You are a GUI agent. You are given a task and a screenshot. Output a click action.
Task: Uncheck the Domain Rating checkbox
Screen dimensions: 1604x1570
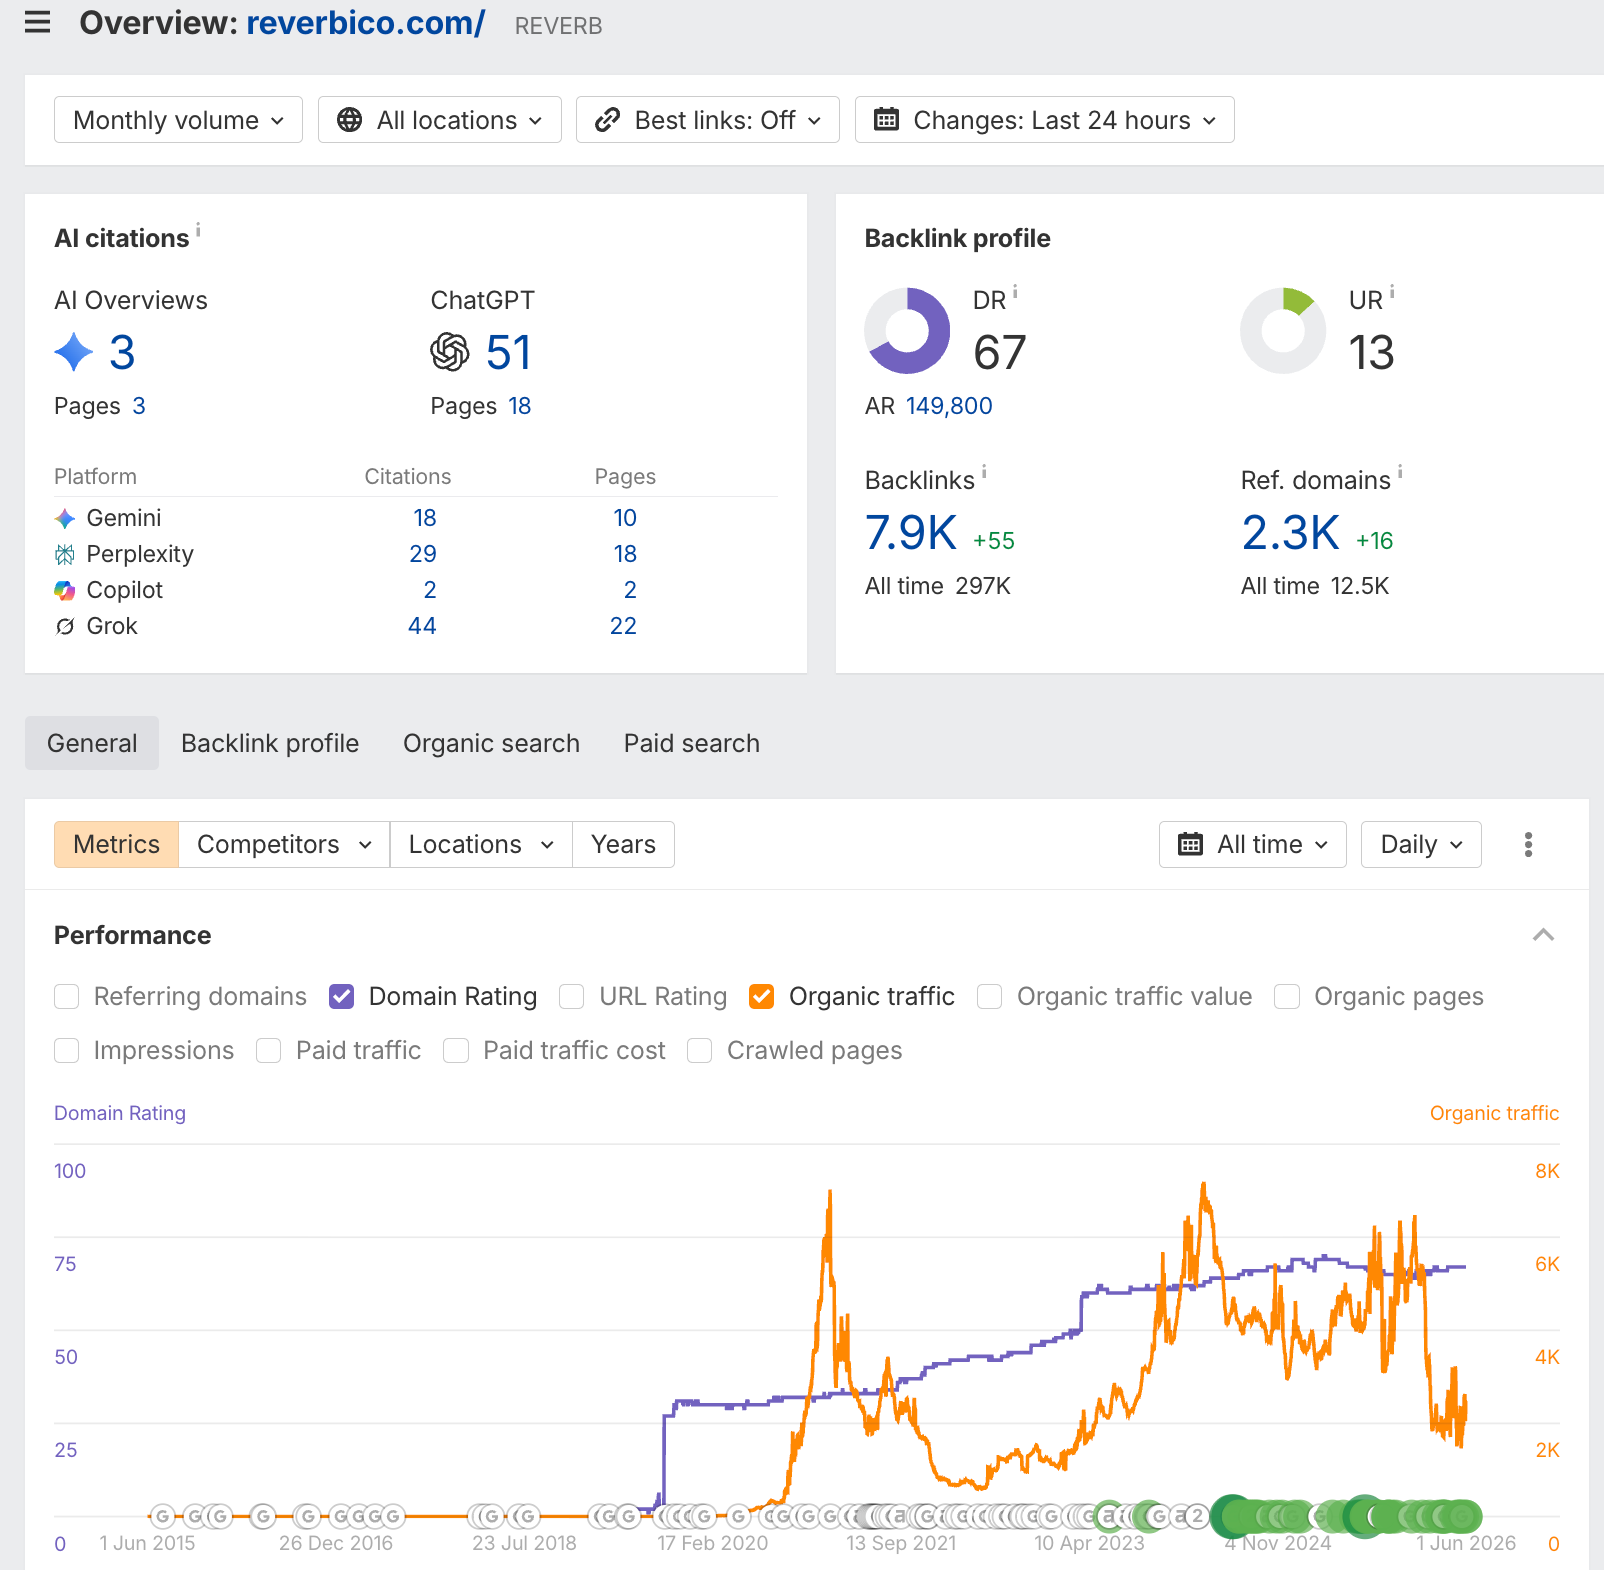[342, 997]
